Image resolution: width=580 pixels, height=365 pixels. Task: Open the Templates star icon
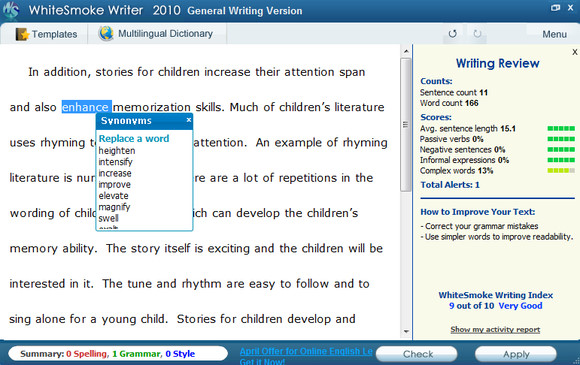(x=22, y=34)
